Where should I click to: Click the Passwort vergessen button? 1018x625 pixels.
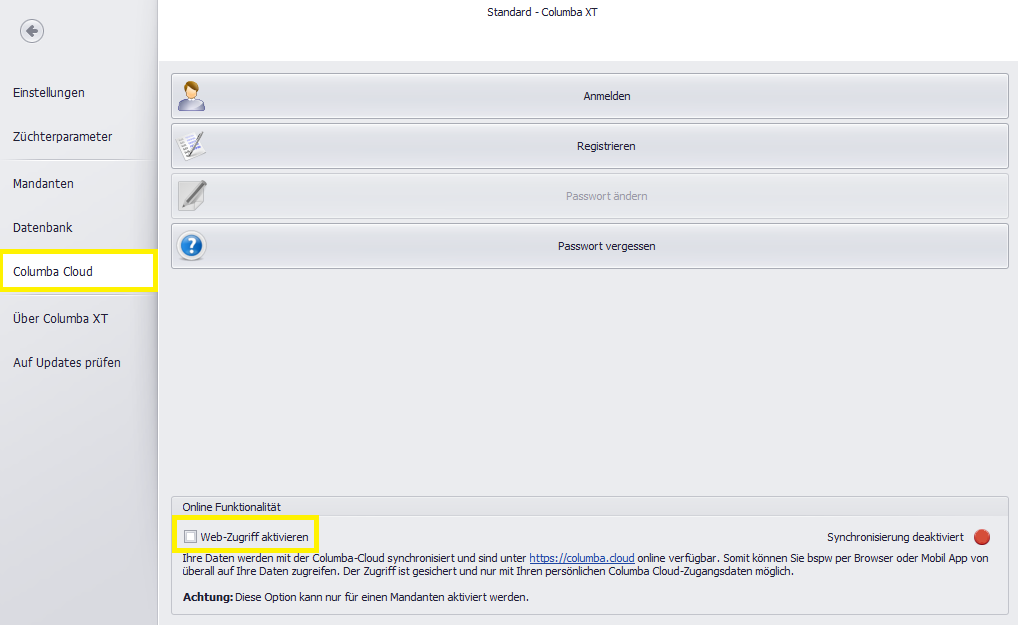pos(606,246)
